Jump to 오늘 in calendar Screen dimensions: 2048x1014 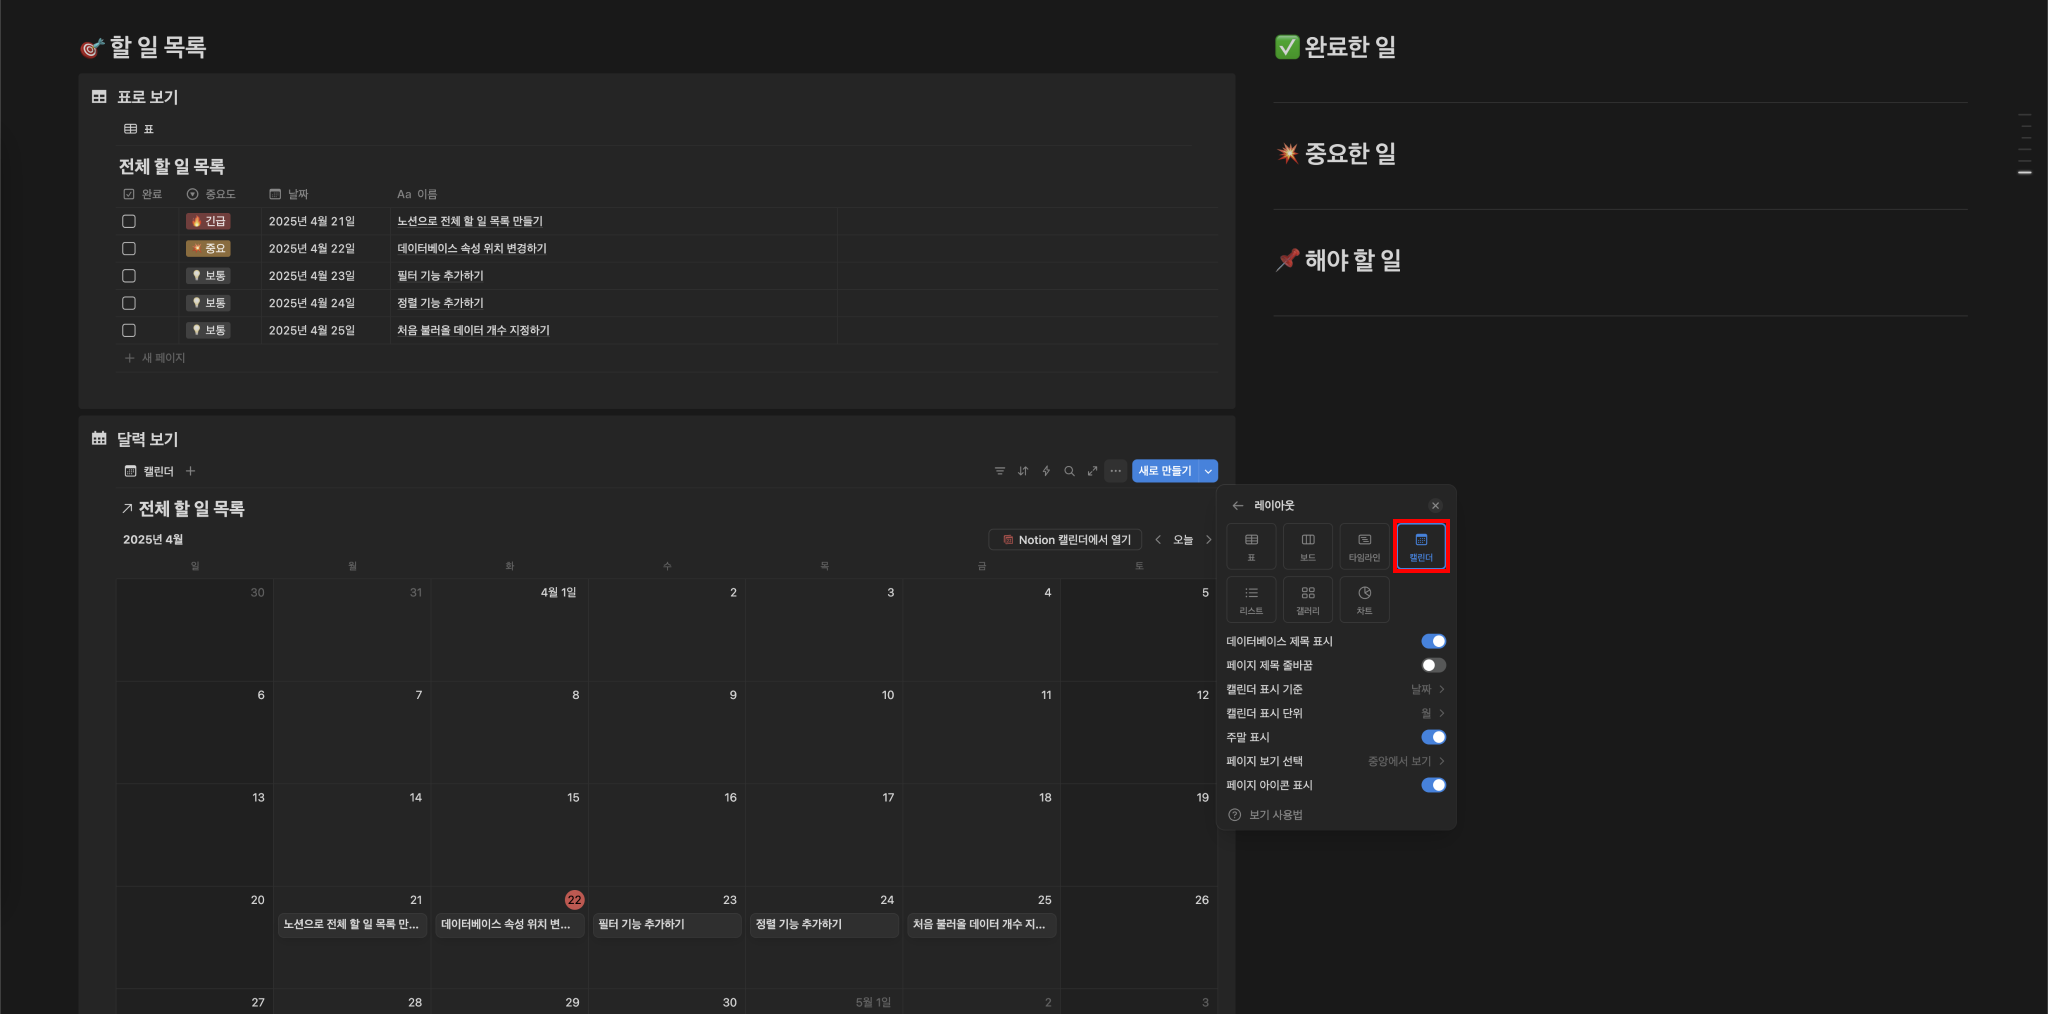click(x=1183, y=540)
